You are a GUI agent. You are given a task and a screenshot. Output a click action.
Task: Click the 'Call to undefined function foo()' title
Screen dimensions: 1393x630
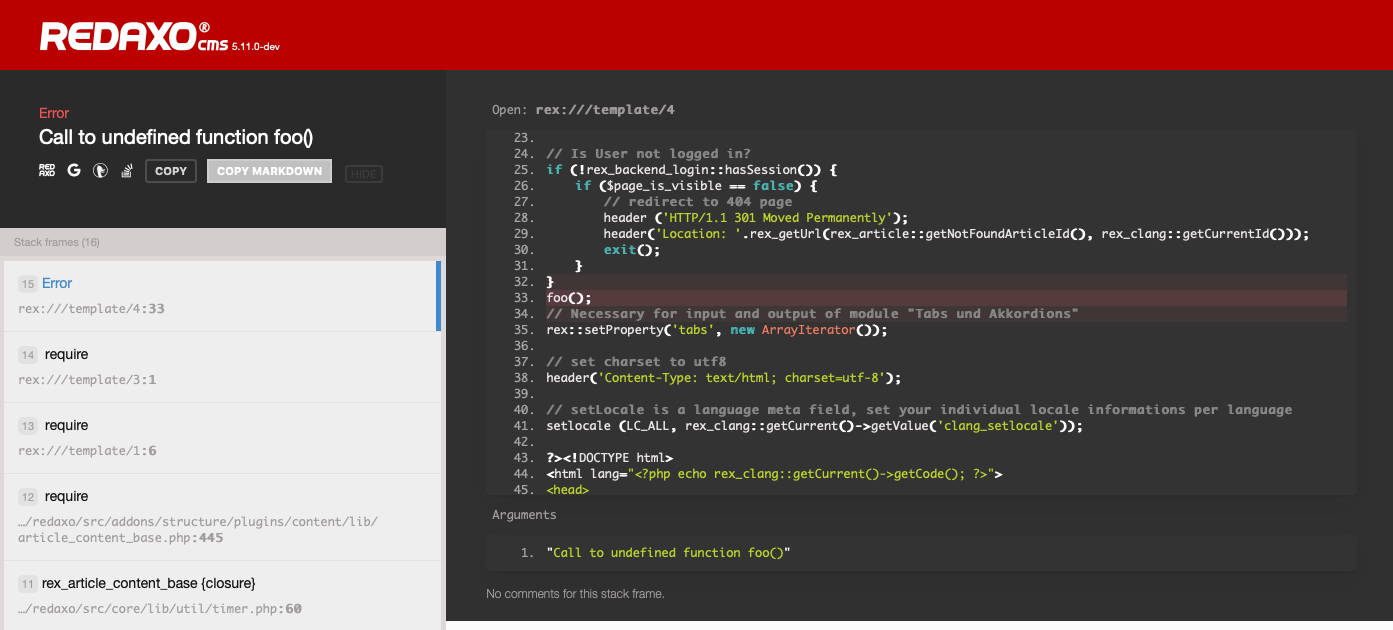pos(176,138)
